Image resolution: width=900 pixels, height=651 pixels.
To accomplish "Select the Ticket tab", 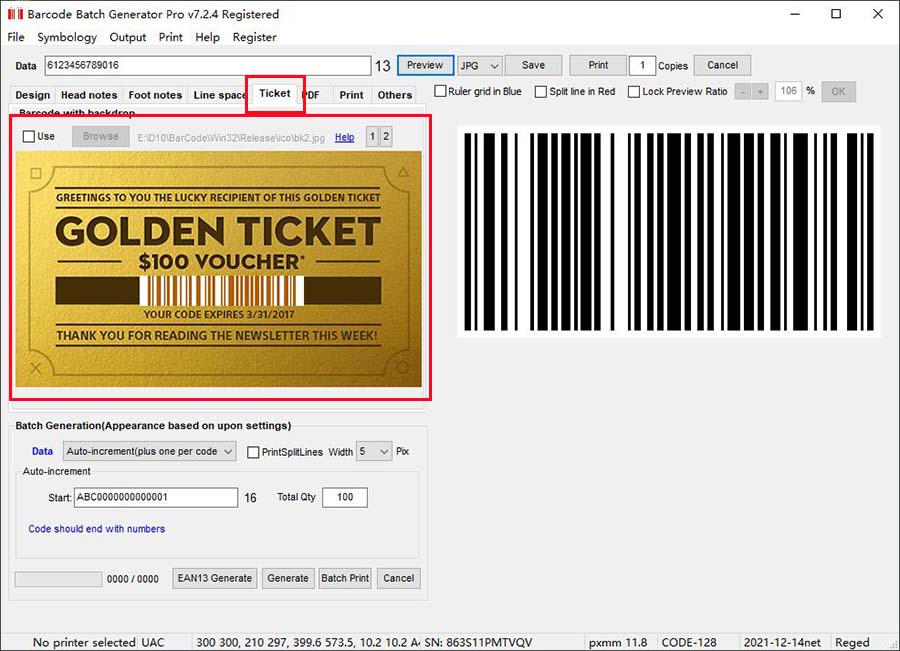I will click(x=275, y=94).
